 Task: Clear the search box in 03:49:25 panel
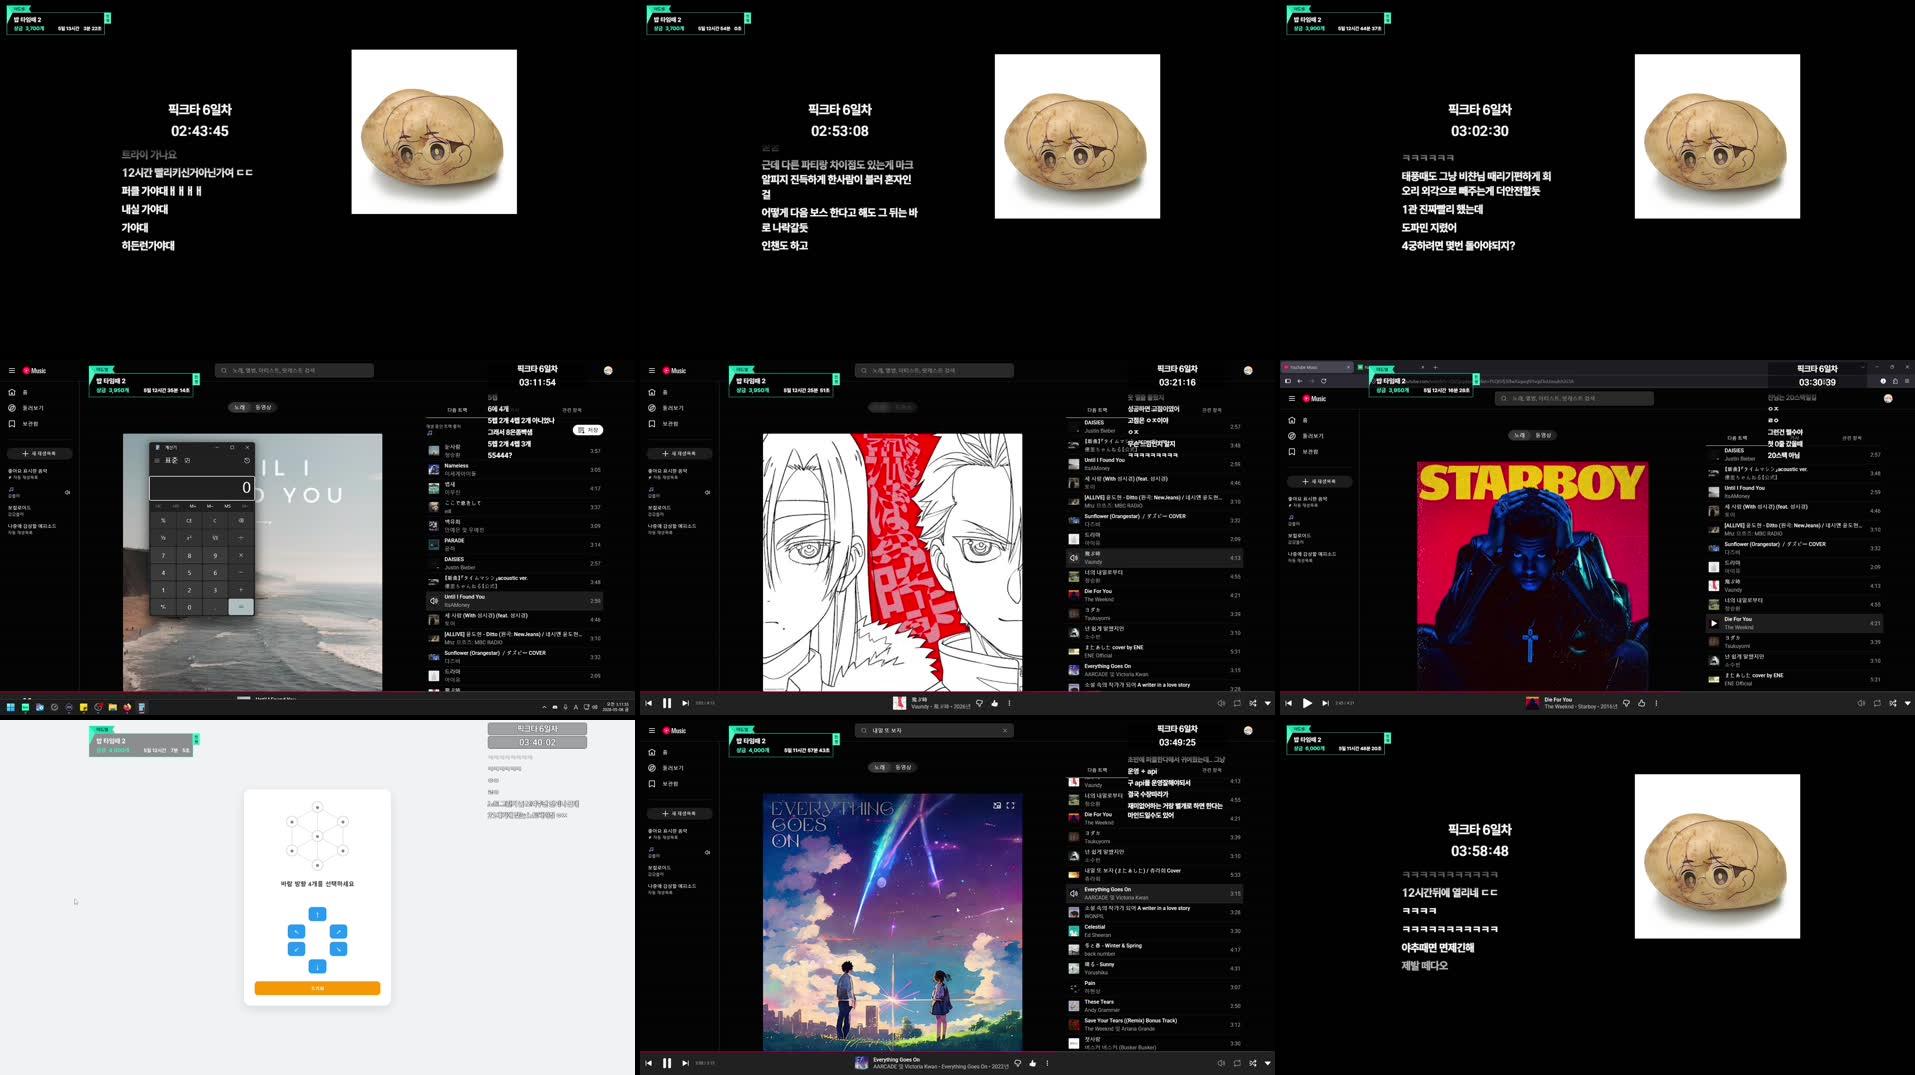1005,730
